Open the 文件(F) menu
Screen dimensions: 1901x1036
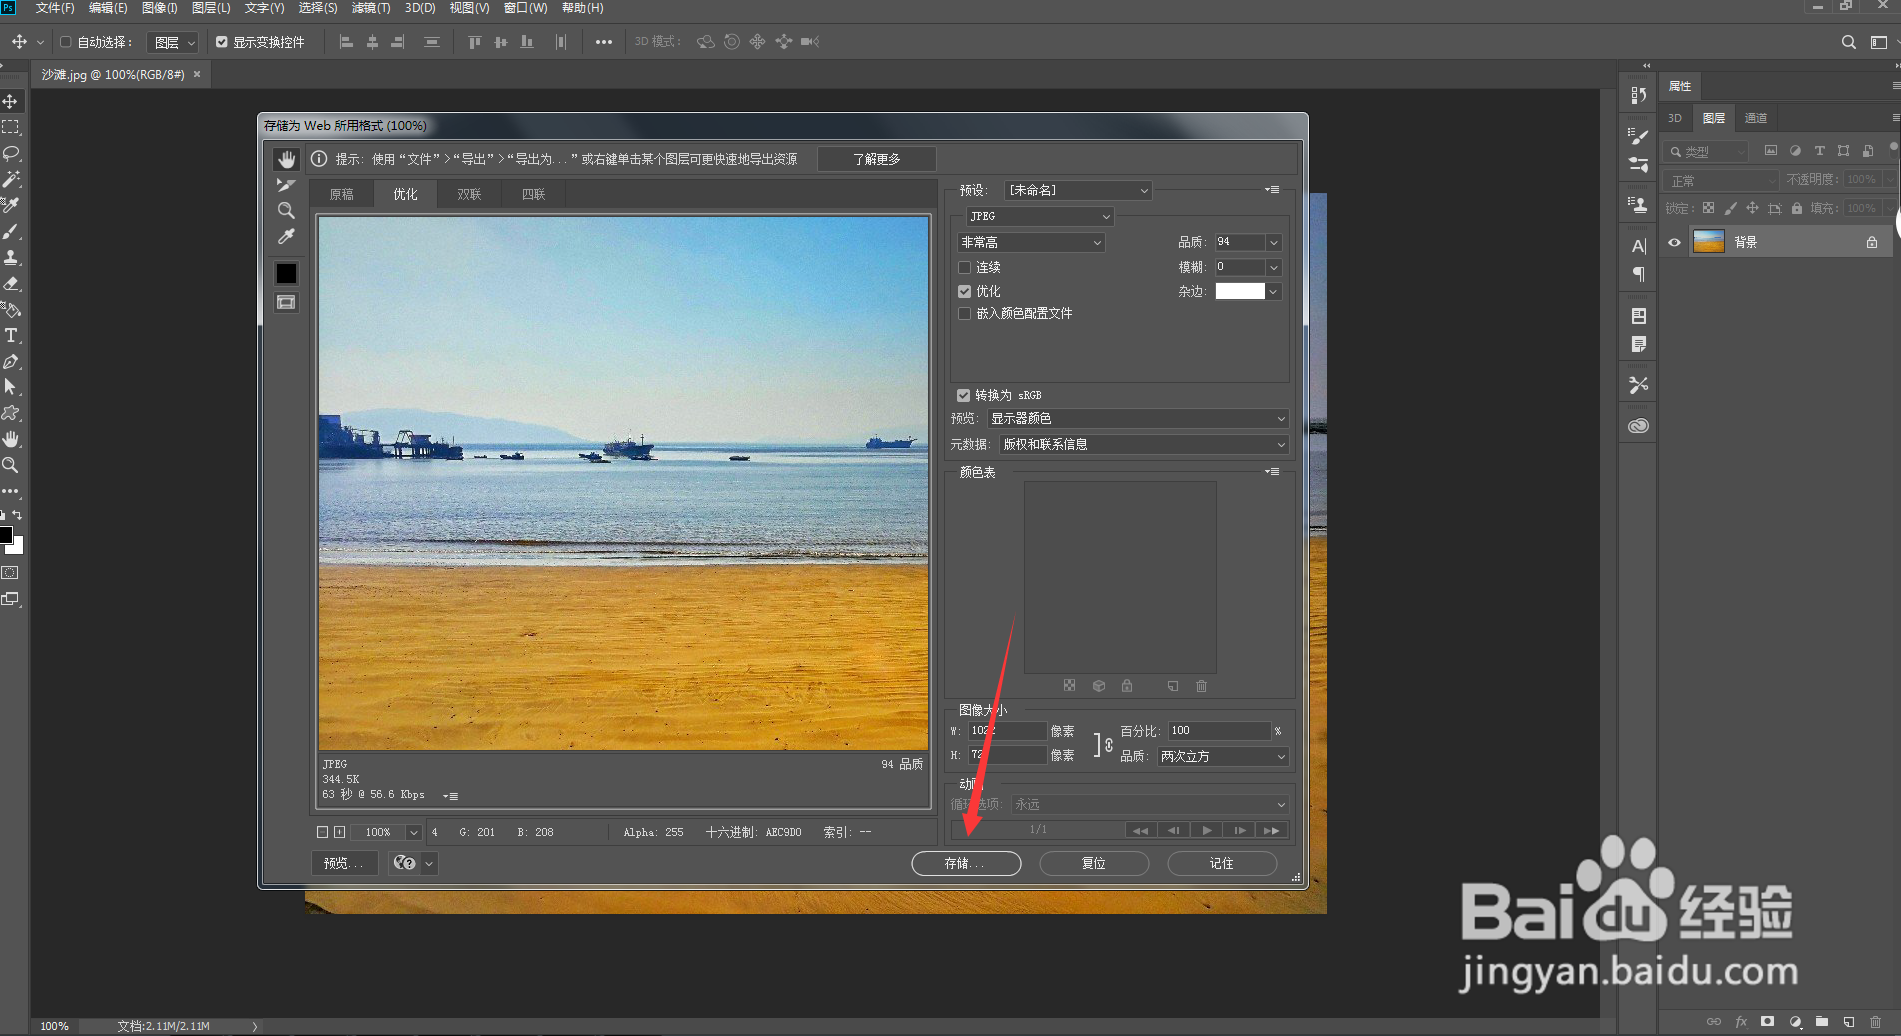click(x=55, y=8)
